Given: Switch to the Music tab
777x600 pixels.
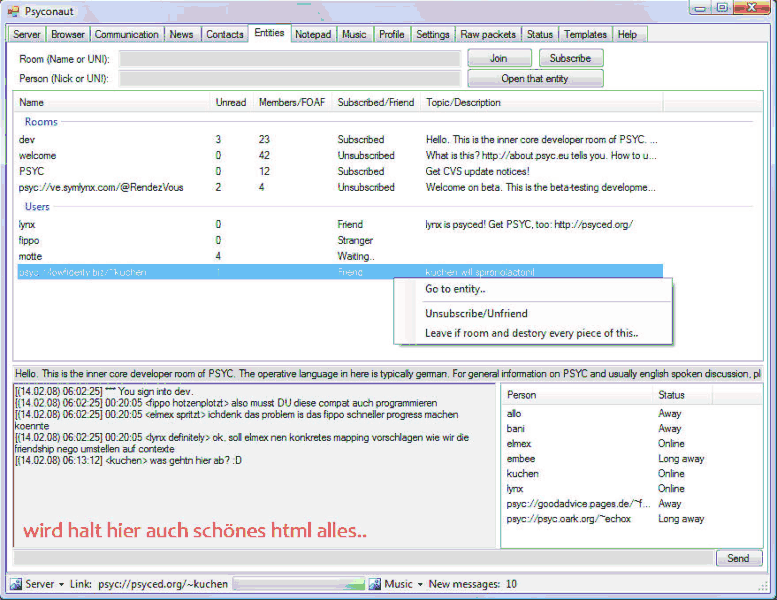Looking at the screenshot, I should (x=354, y=34).
